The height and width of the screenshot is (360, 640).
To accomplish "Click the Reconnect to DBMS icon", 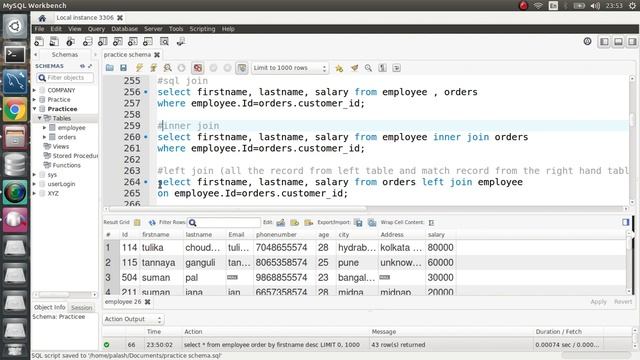I will (x=181, y=42).
